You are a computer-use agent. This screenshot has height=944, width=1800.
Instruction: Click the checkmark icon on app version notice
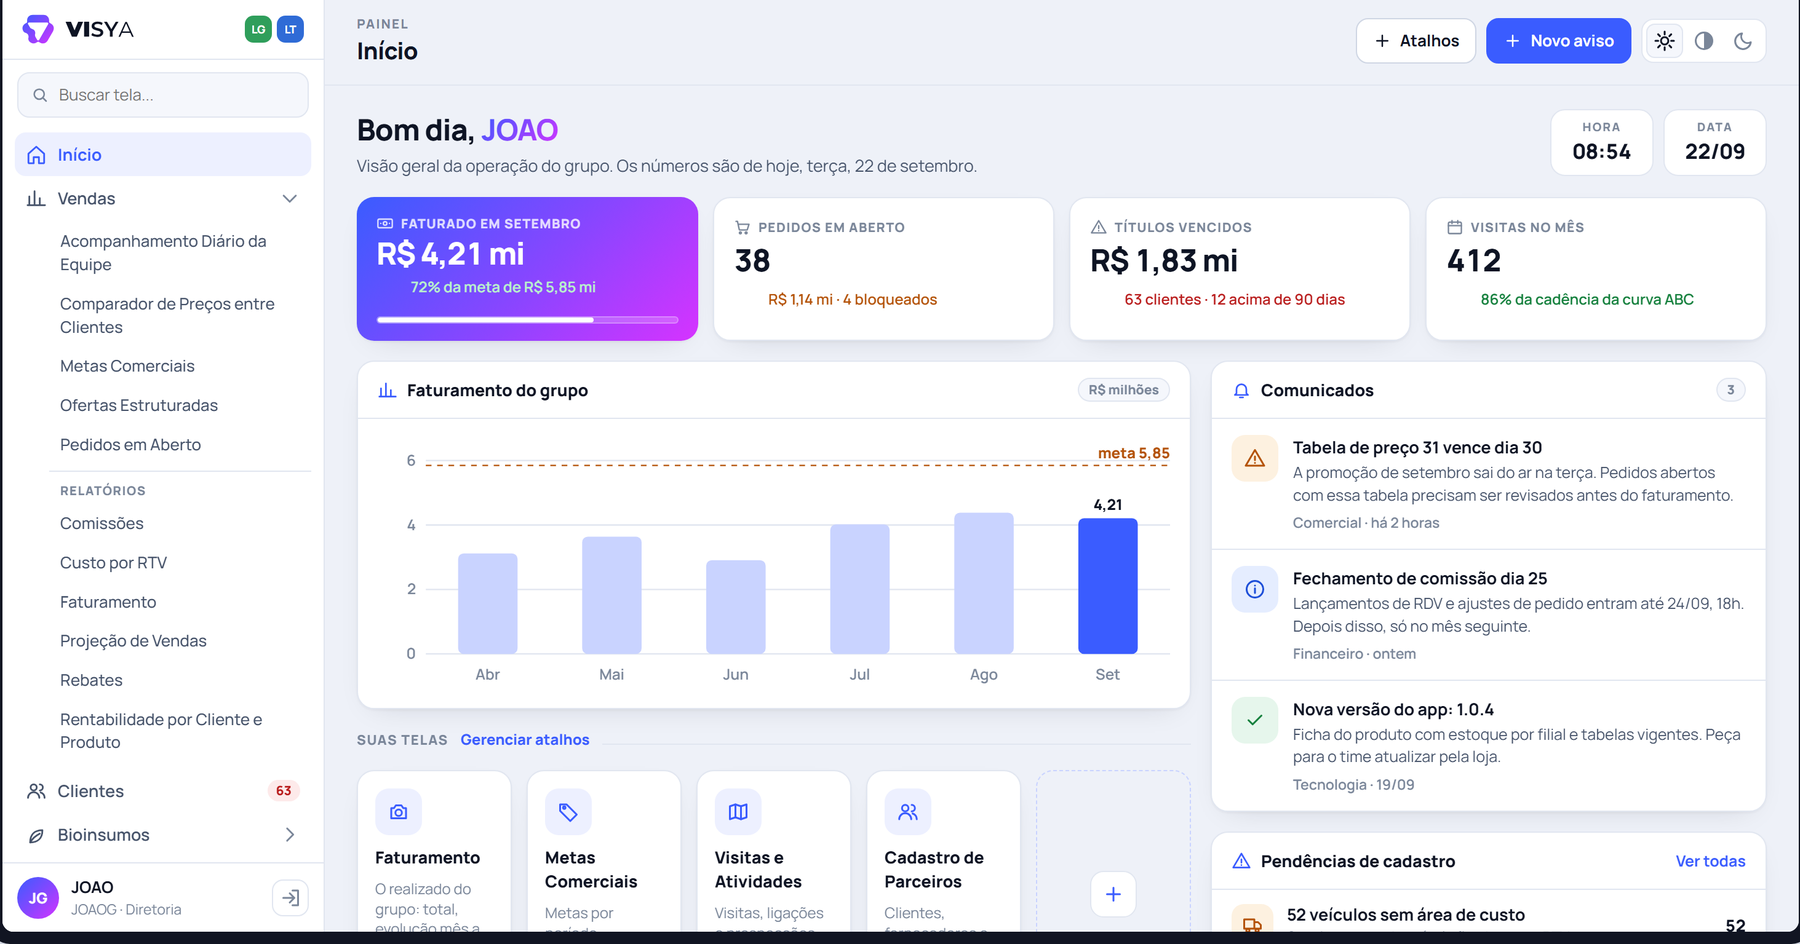(x=1255, y=721)
